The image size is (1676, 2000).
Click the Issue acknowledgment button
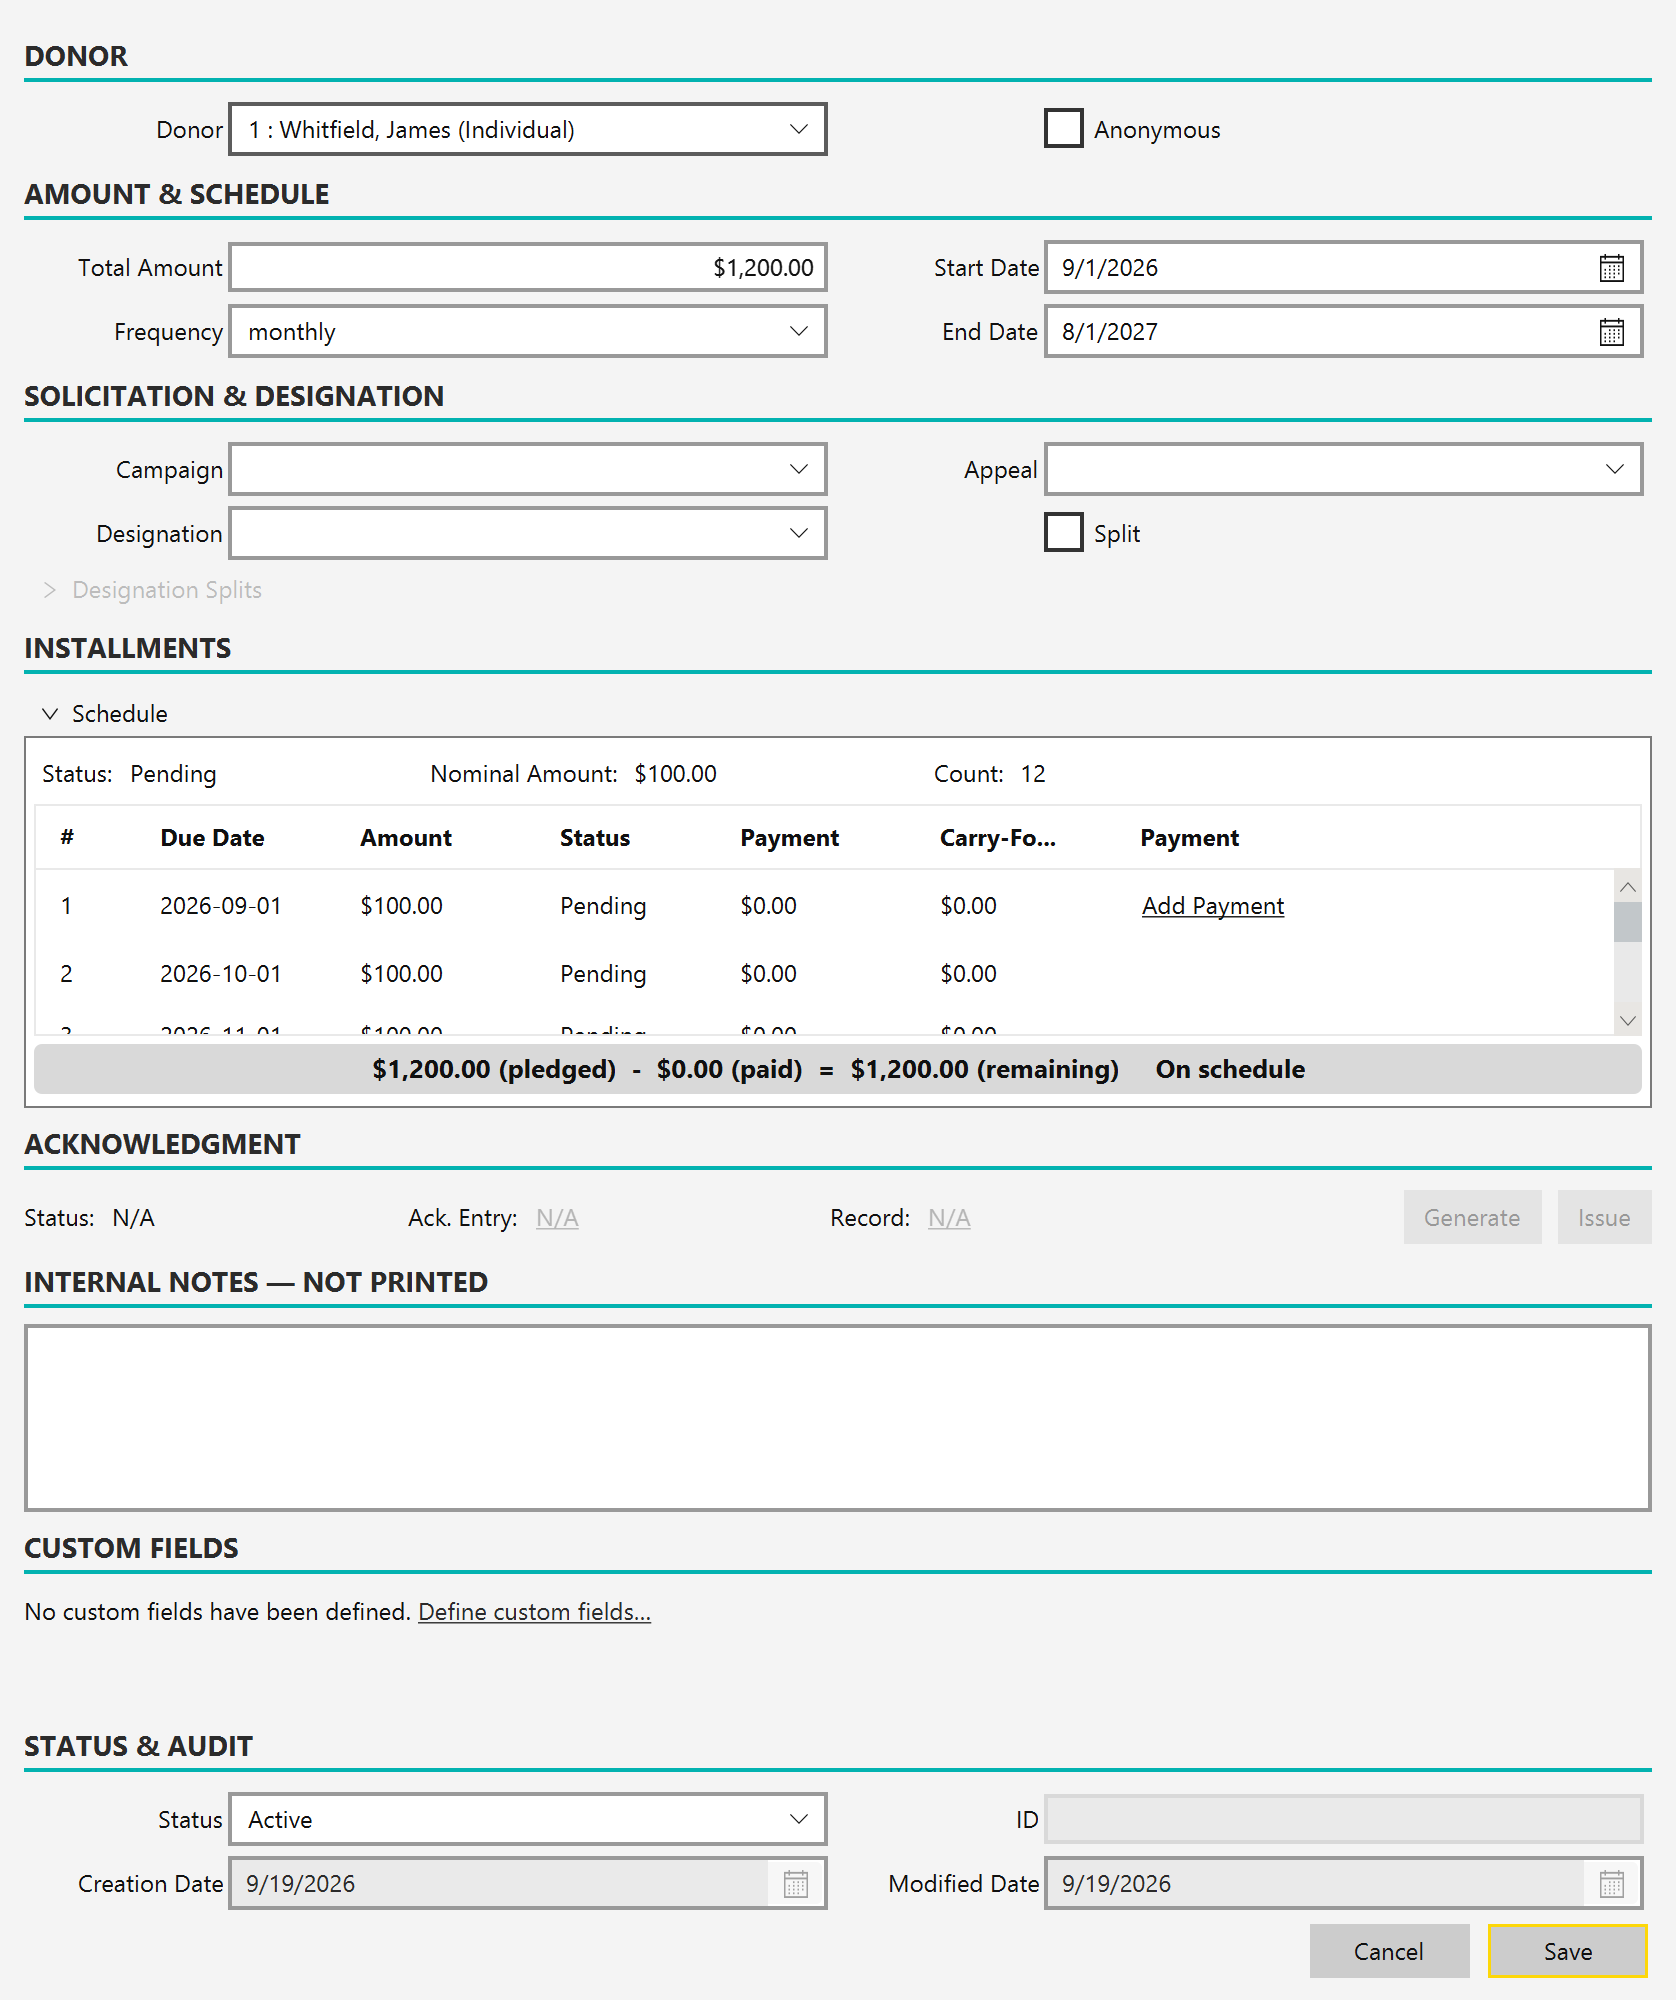[1604, 1217]
